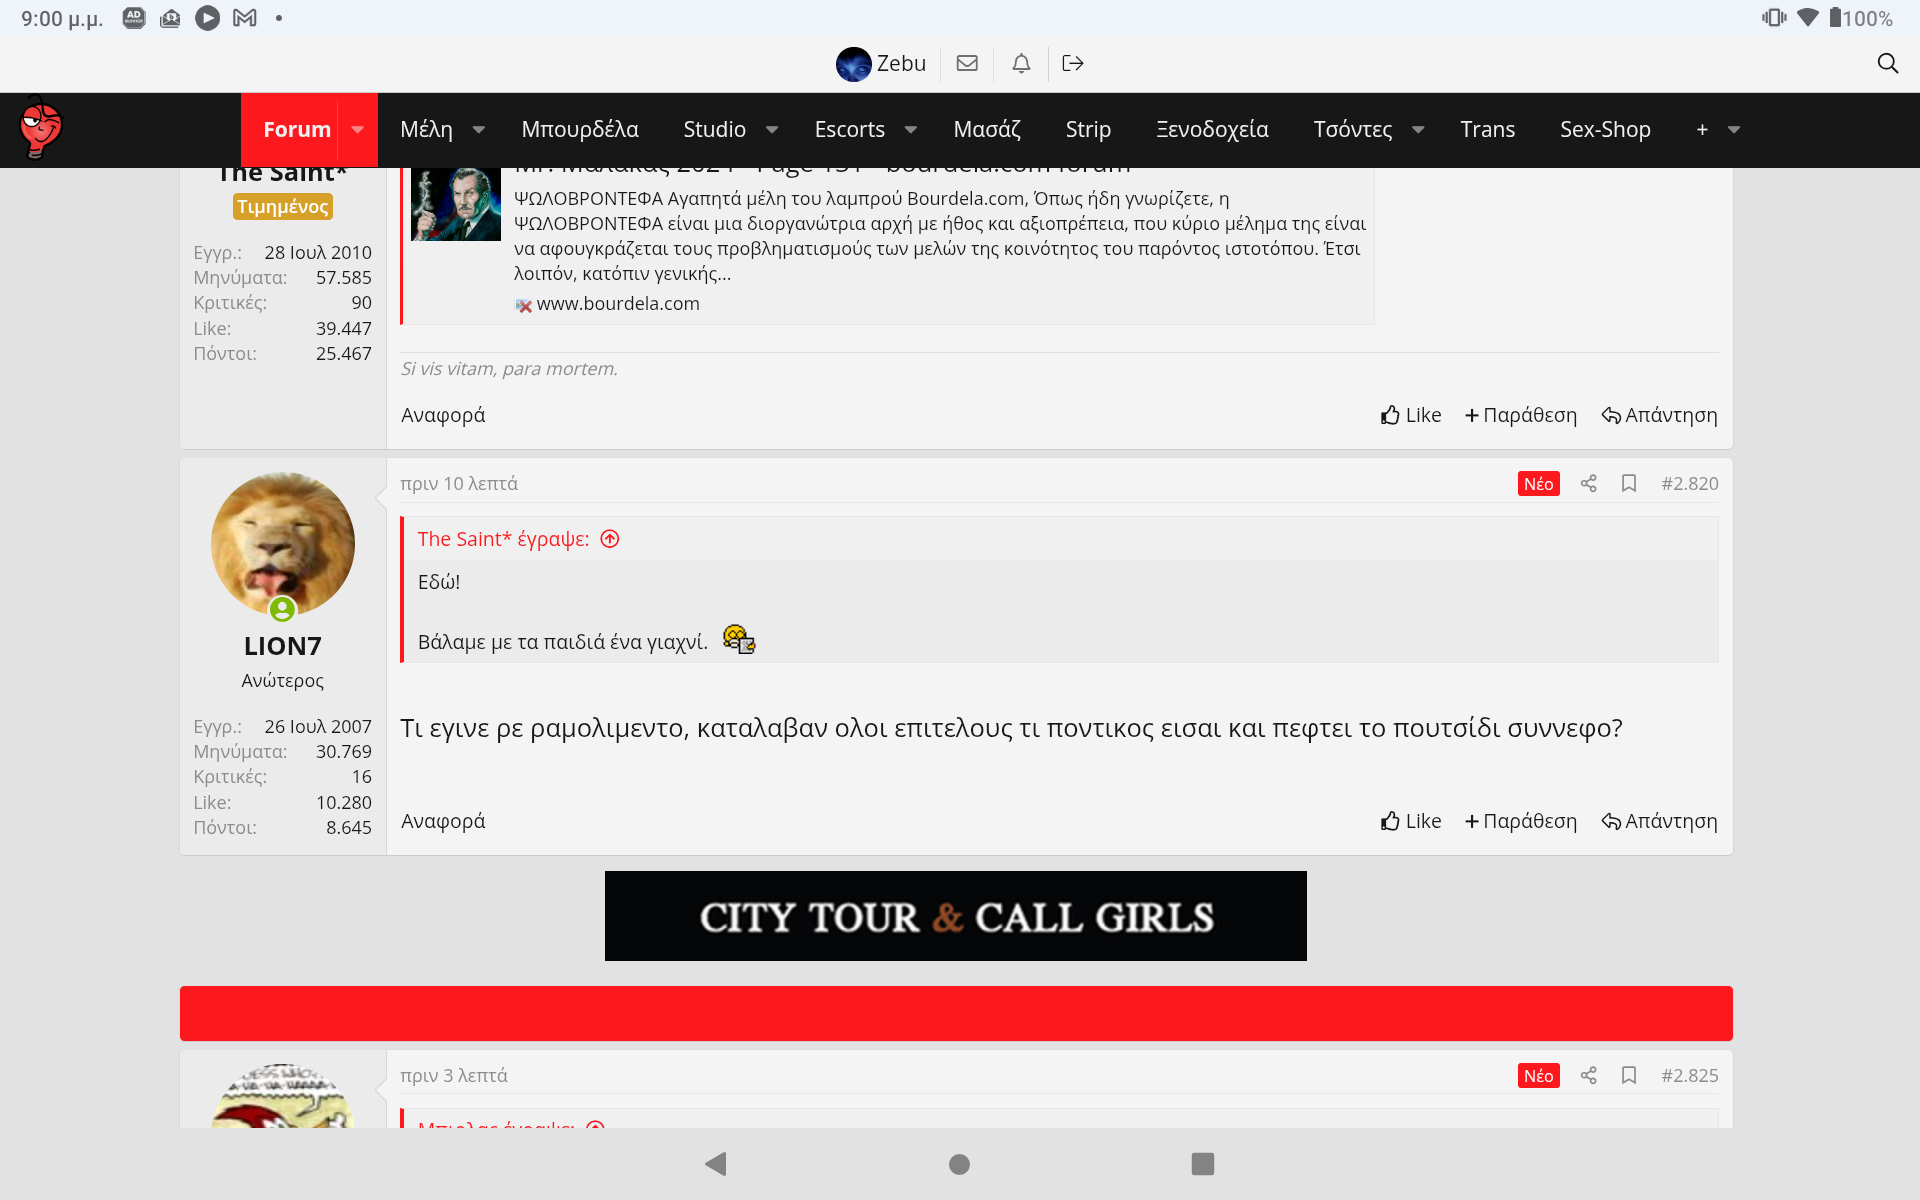Viewport: 1920px width, 1200px height.
Task: Expand the Μέλη menu arrow
Action: click(479, 130)
